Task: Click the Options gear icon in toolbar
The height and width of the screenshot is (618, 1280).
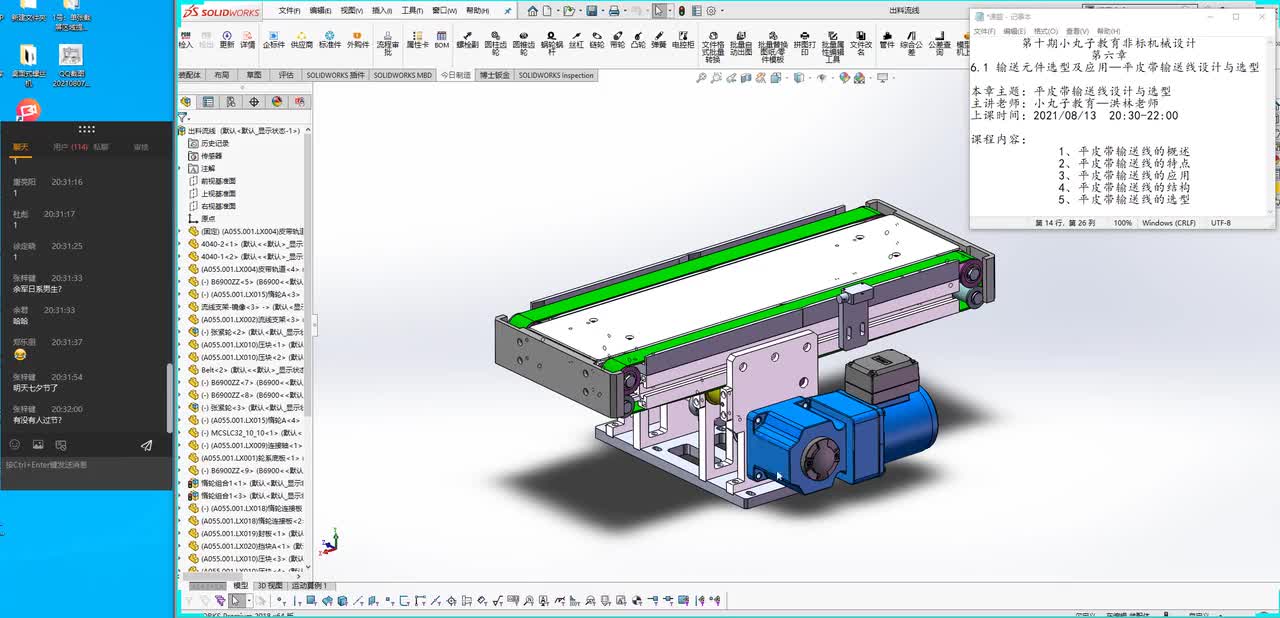Action: pyautogui.click(x=712, y=11)
